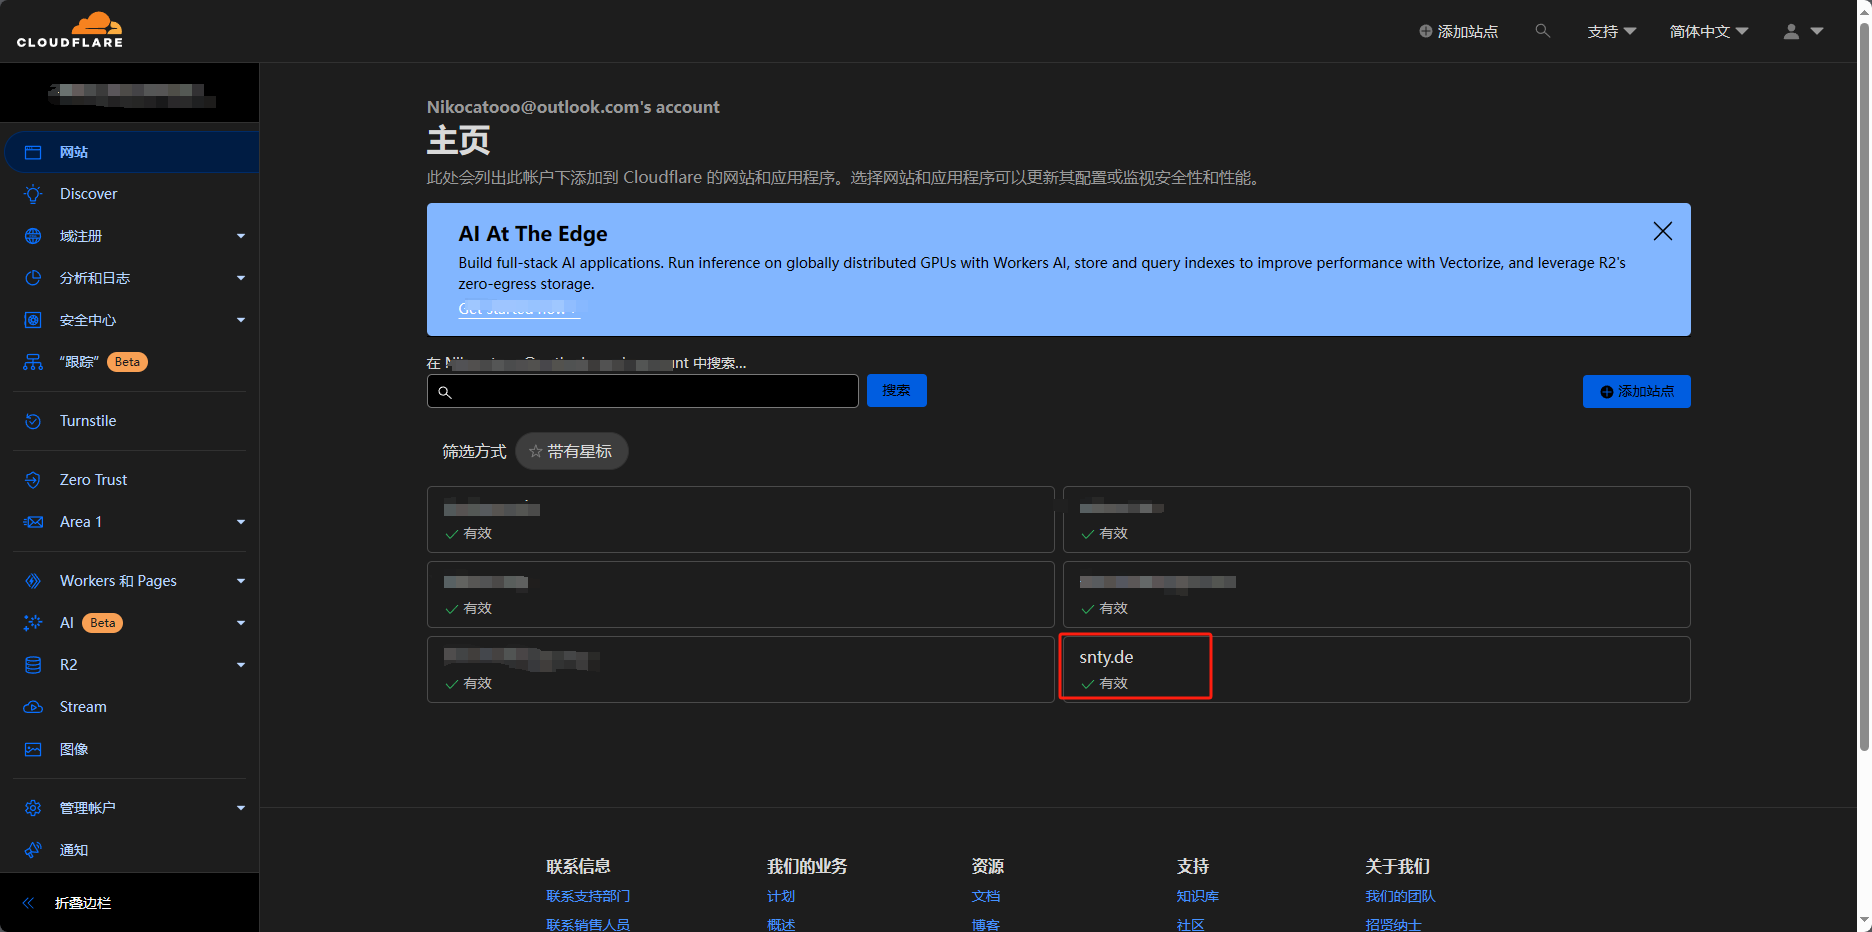Image resolution: width=1872 pixels, height=932 pixels.
Task: Expand the R2 sidebar section
Action: 241,665
